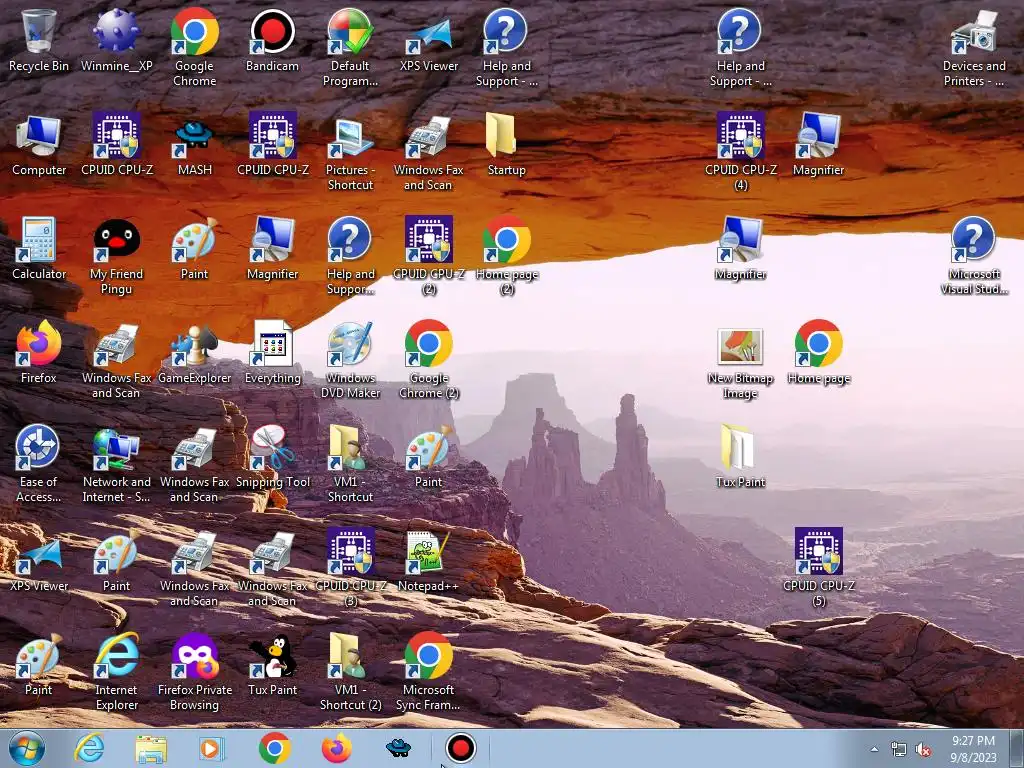Select the MASH desktop shortcut
The height and width of the screenshot is (768, 1024).
[x=195, y=145]
